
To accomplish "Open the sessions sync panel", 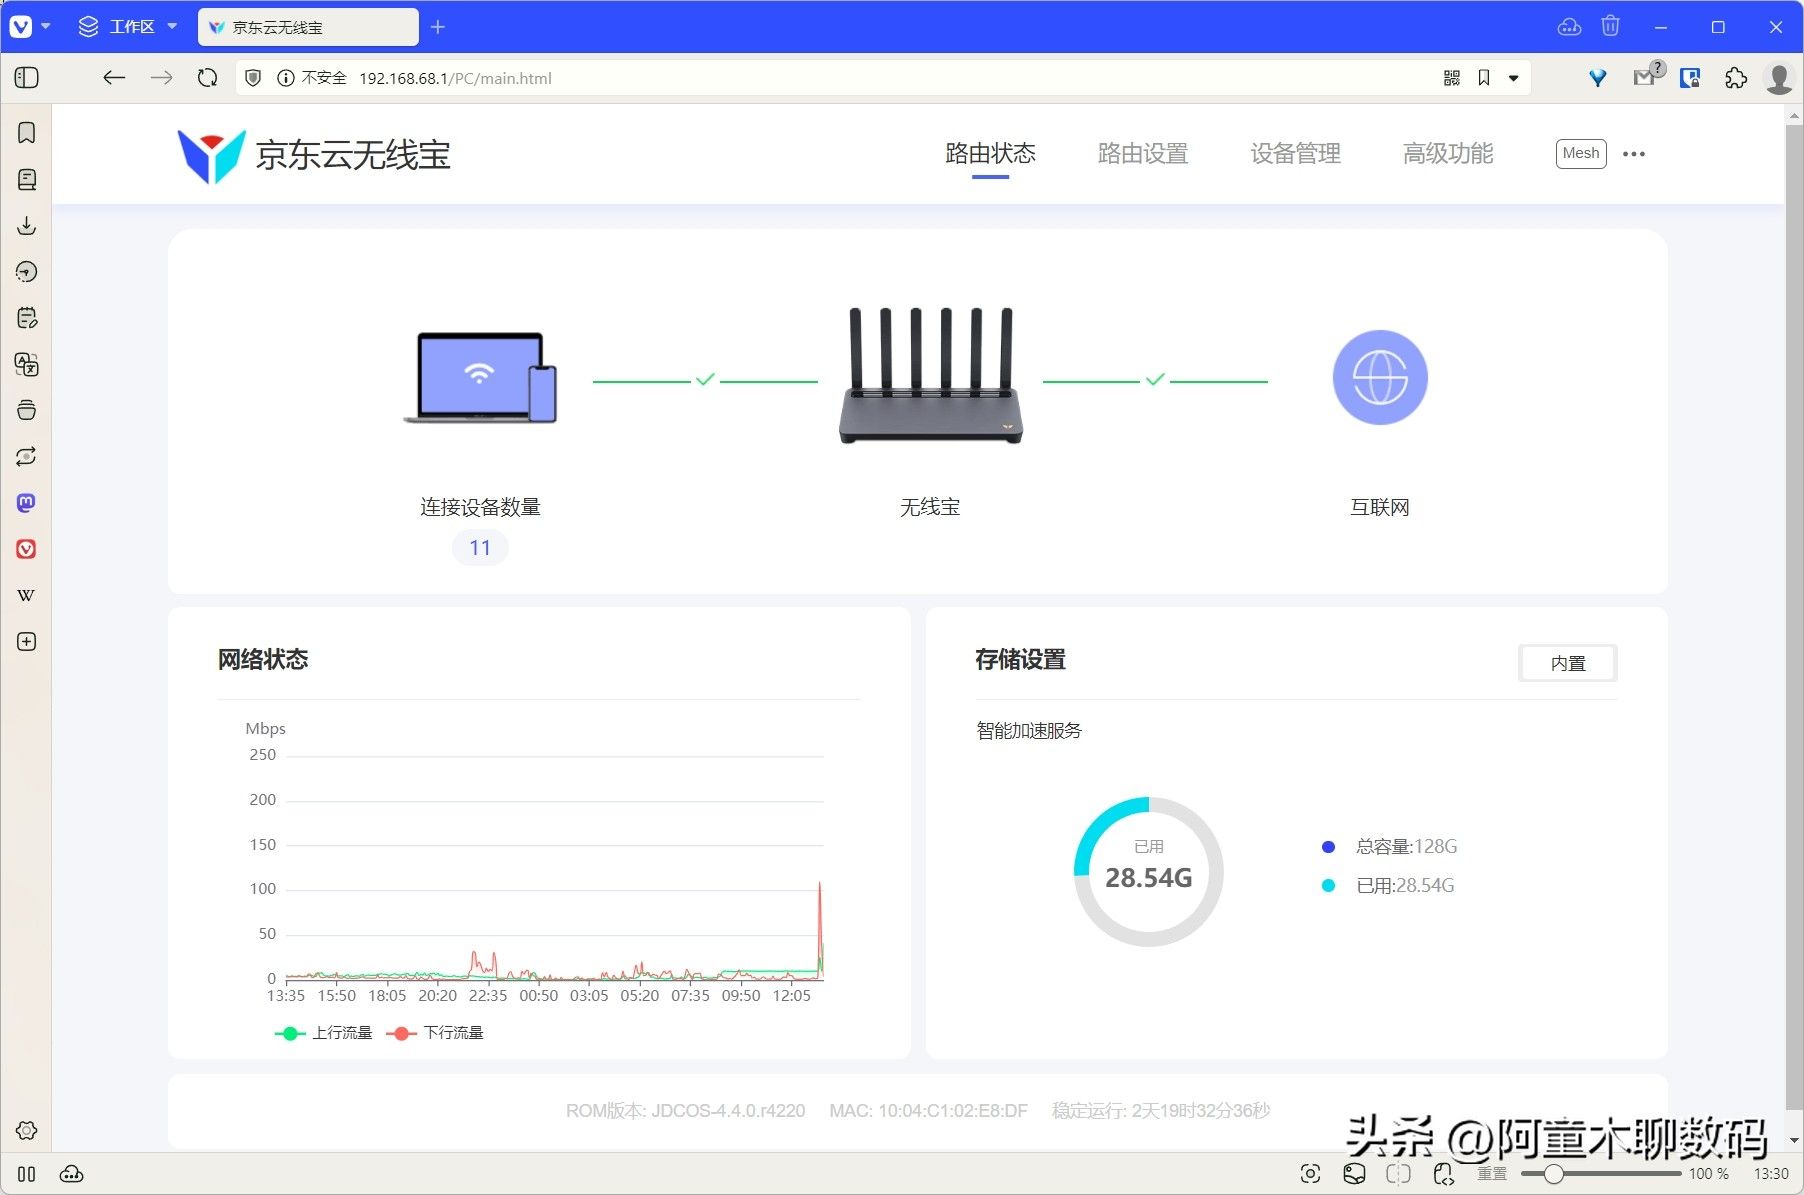I will point(27,456).
